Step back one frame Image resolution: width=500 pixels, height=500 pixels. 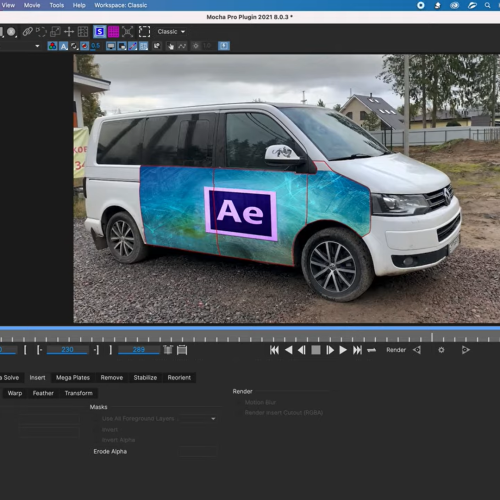click(302, 350)
